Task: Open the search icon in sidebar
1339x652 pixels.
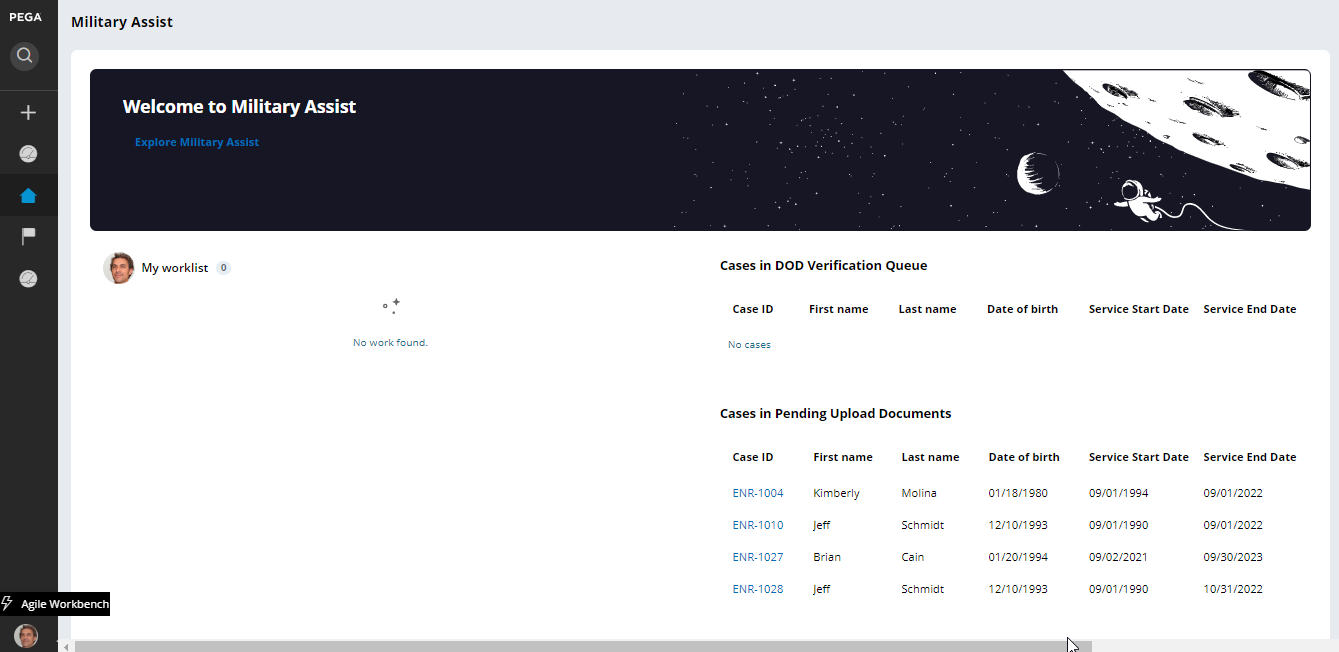Action: (25, 56)
